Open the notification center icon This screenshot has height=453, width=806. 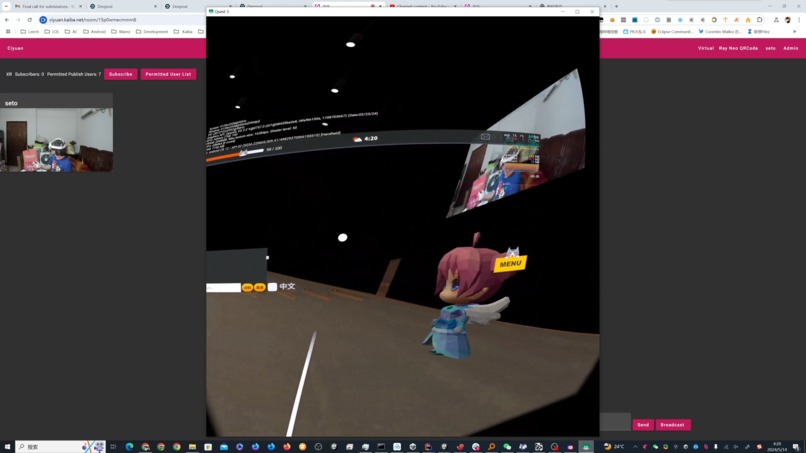pyautogui.click(x=796, y=446)
